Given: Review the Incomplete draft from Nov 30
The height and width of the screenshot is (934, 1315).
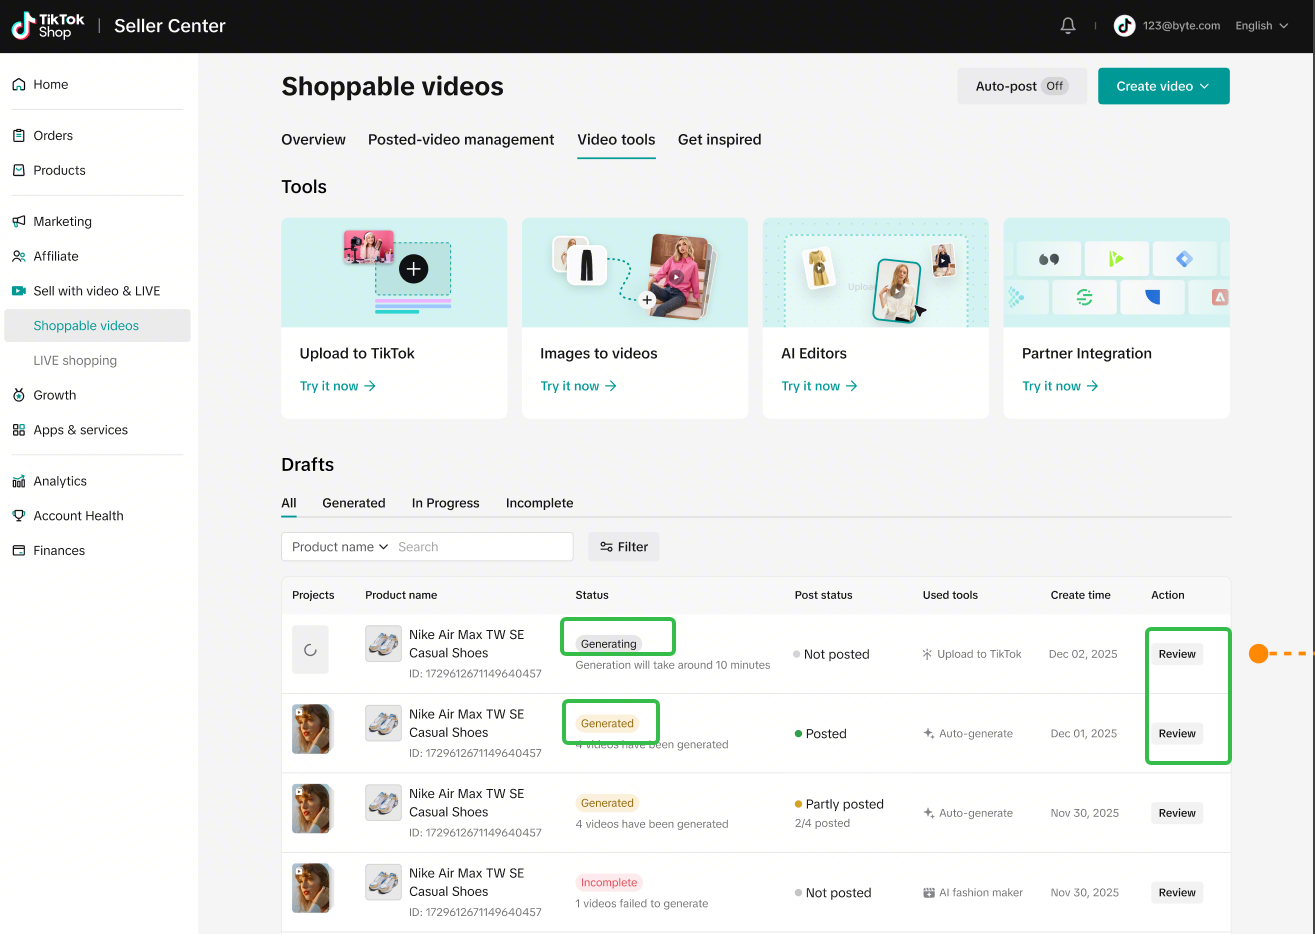Looking at the screenshot, I should (x=1176, y=893).
